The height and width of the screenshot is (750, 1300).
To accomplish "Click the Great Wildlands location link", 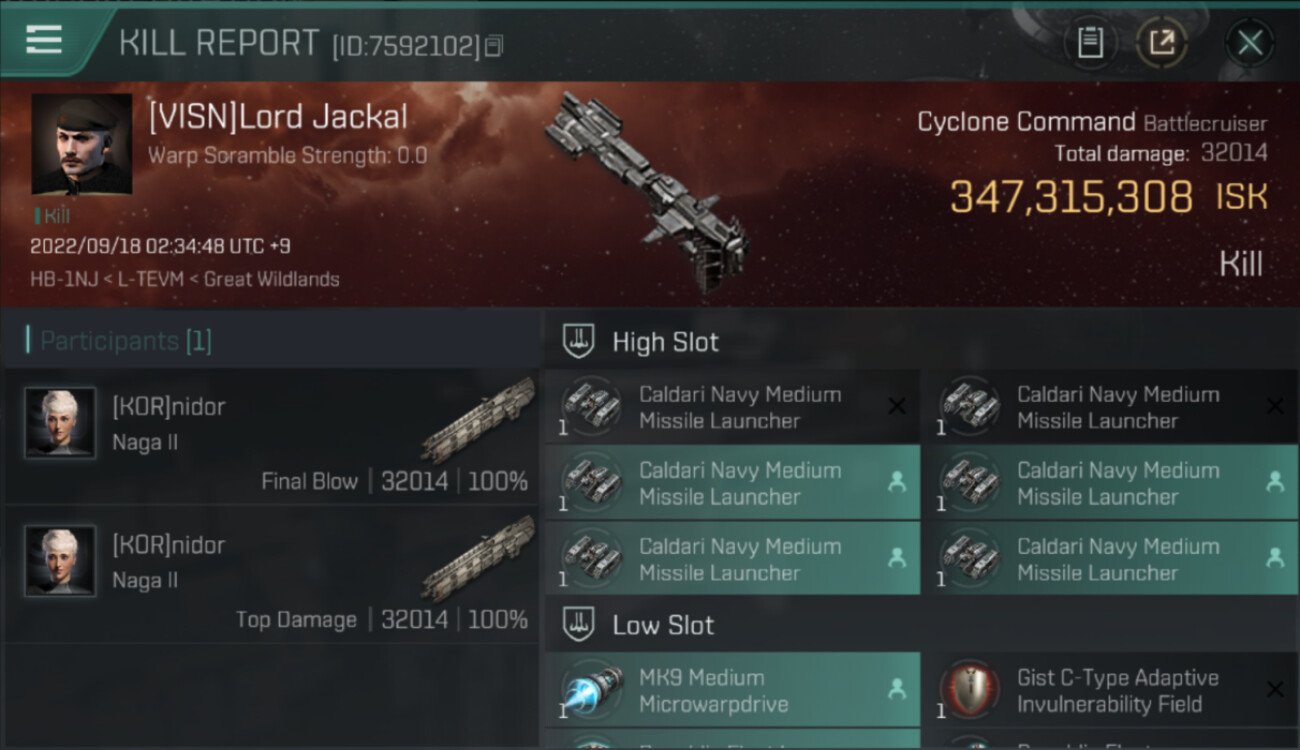I will (x=271, y=279).
